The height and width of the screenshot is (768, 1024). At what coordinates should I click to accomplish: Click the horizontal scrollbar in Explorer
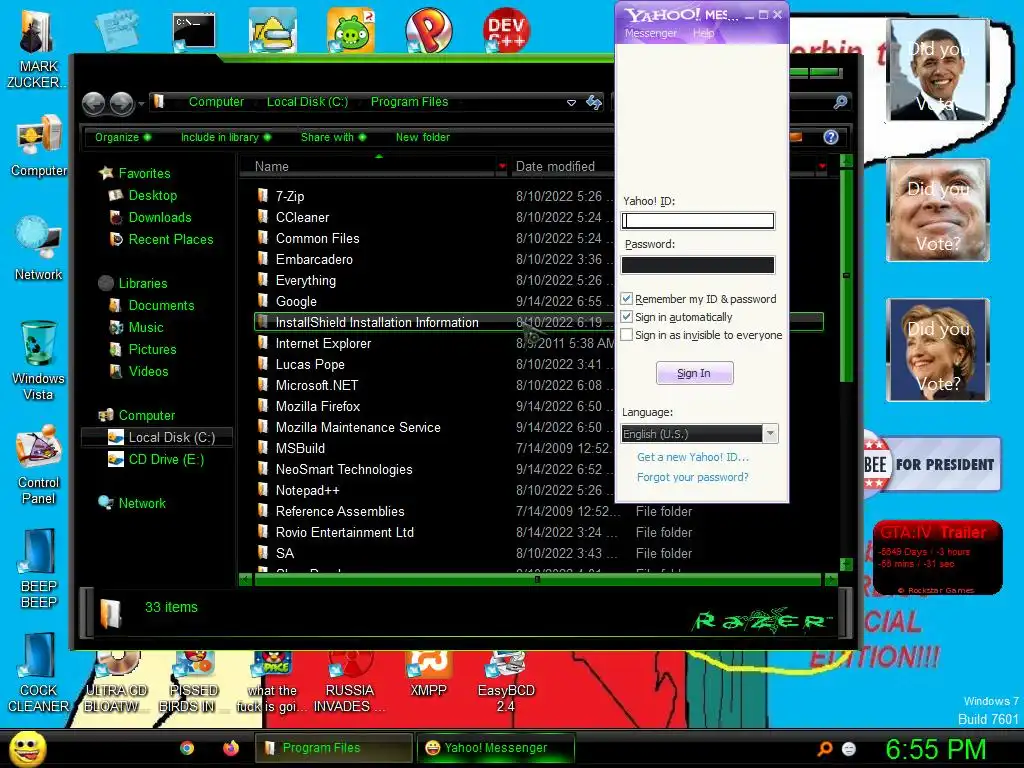click(x=537, y=579)
